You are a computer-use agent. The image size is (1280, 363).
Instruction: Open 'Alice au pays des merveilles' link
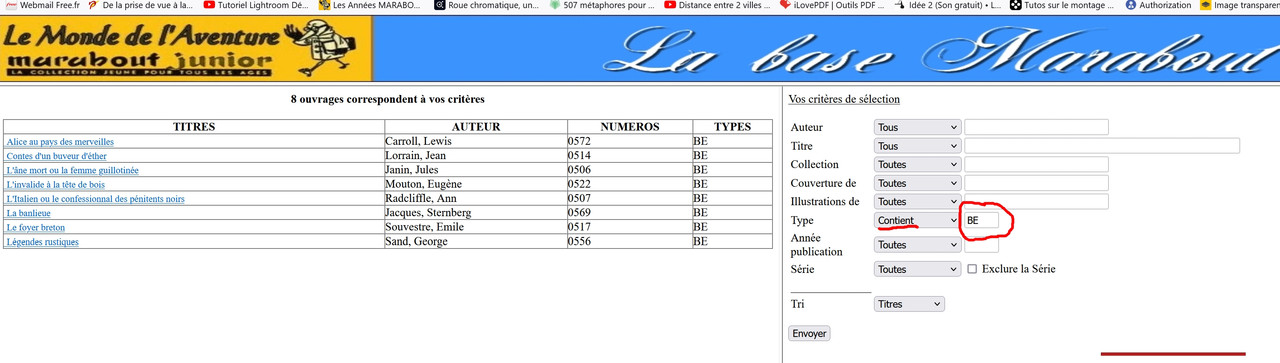(60, 142)
